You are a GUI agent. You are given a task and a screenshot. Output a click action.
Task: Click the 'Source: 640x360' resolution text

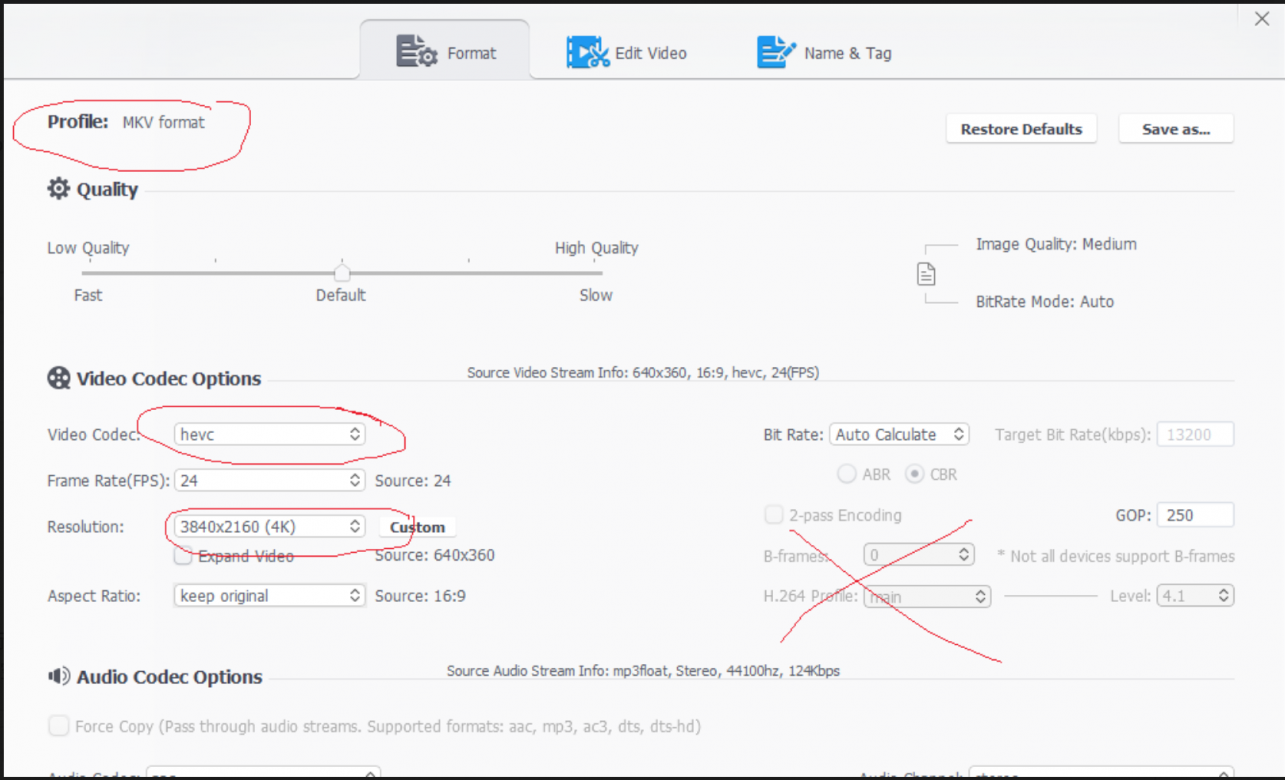[x=435, y=555]
